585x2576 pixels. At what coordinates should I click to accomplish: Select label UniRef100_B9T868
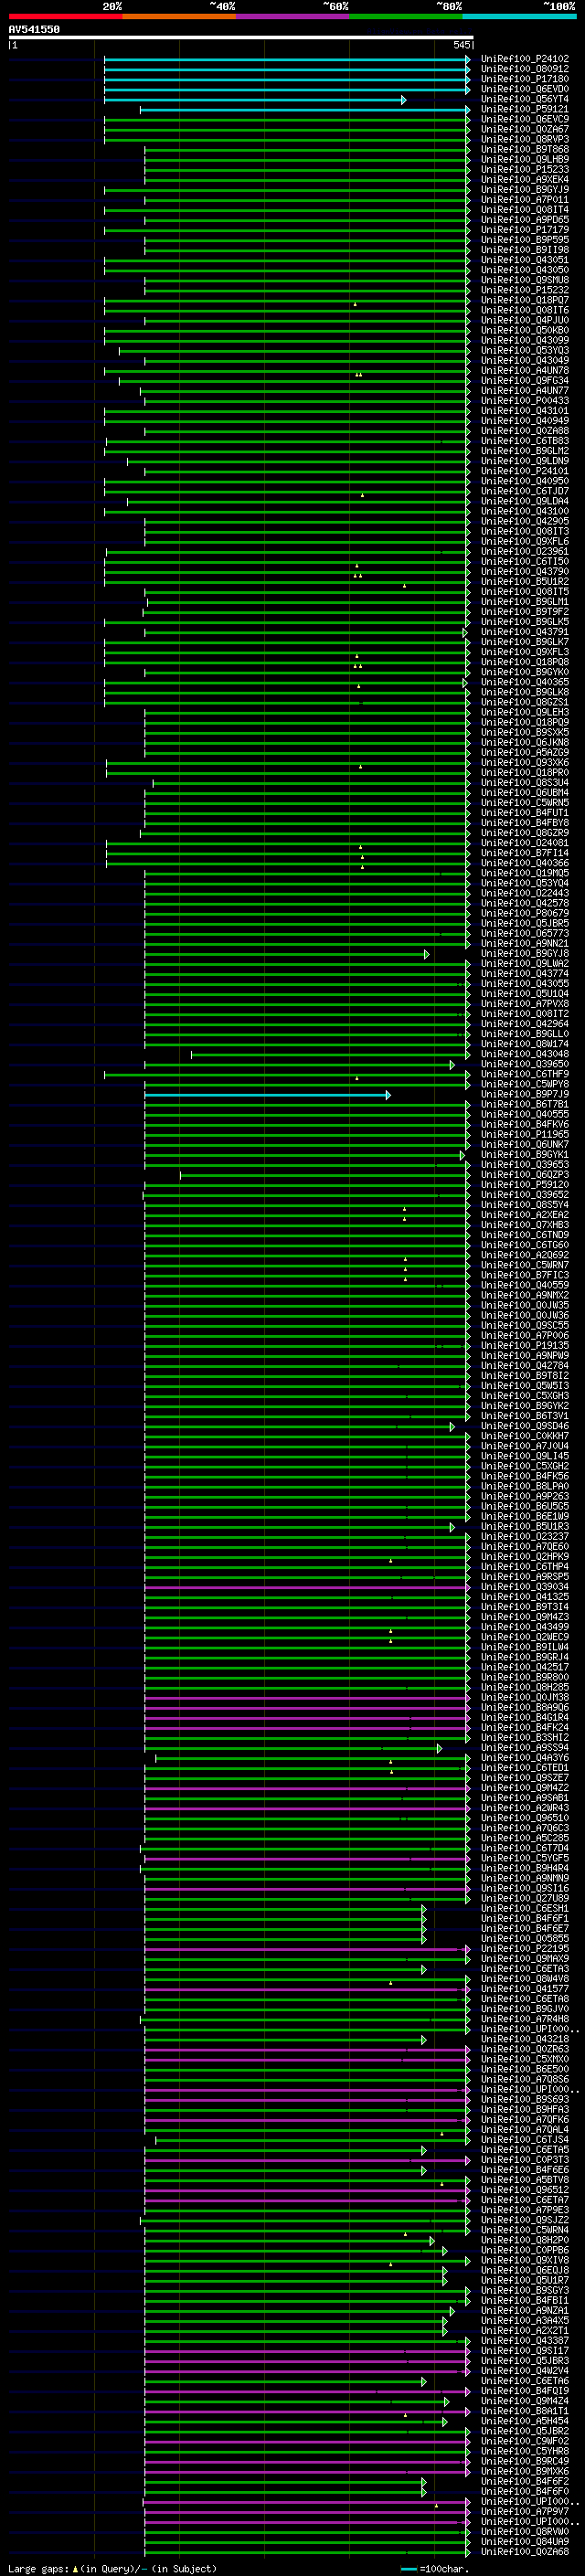click(525, 149)
